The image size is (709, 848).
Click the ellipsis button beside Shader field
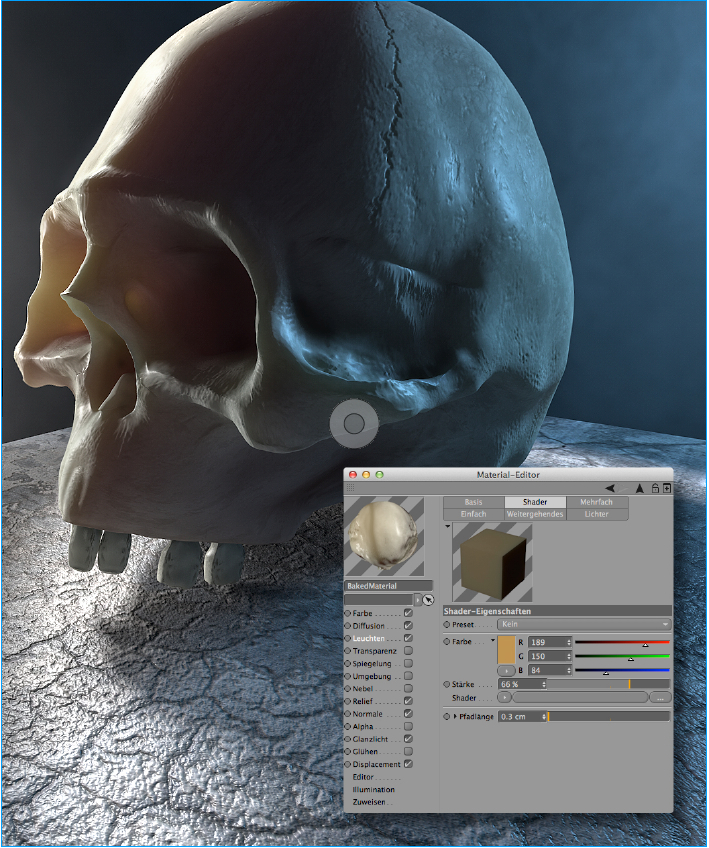pyautogui.click(x=660, y=697)
